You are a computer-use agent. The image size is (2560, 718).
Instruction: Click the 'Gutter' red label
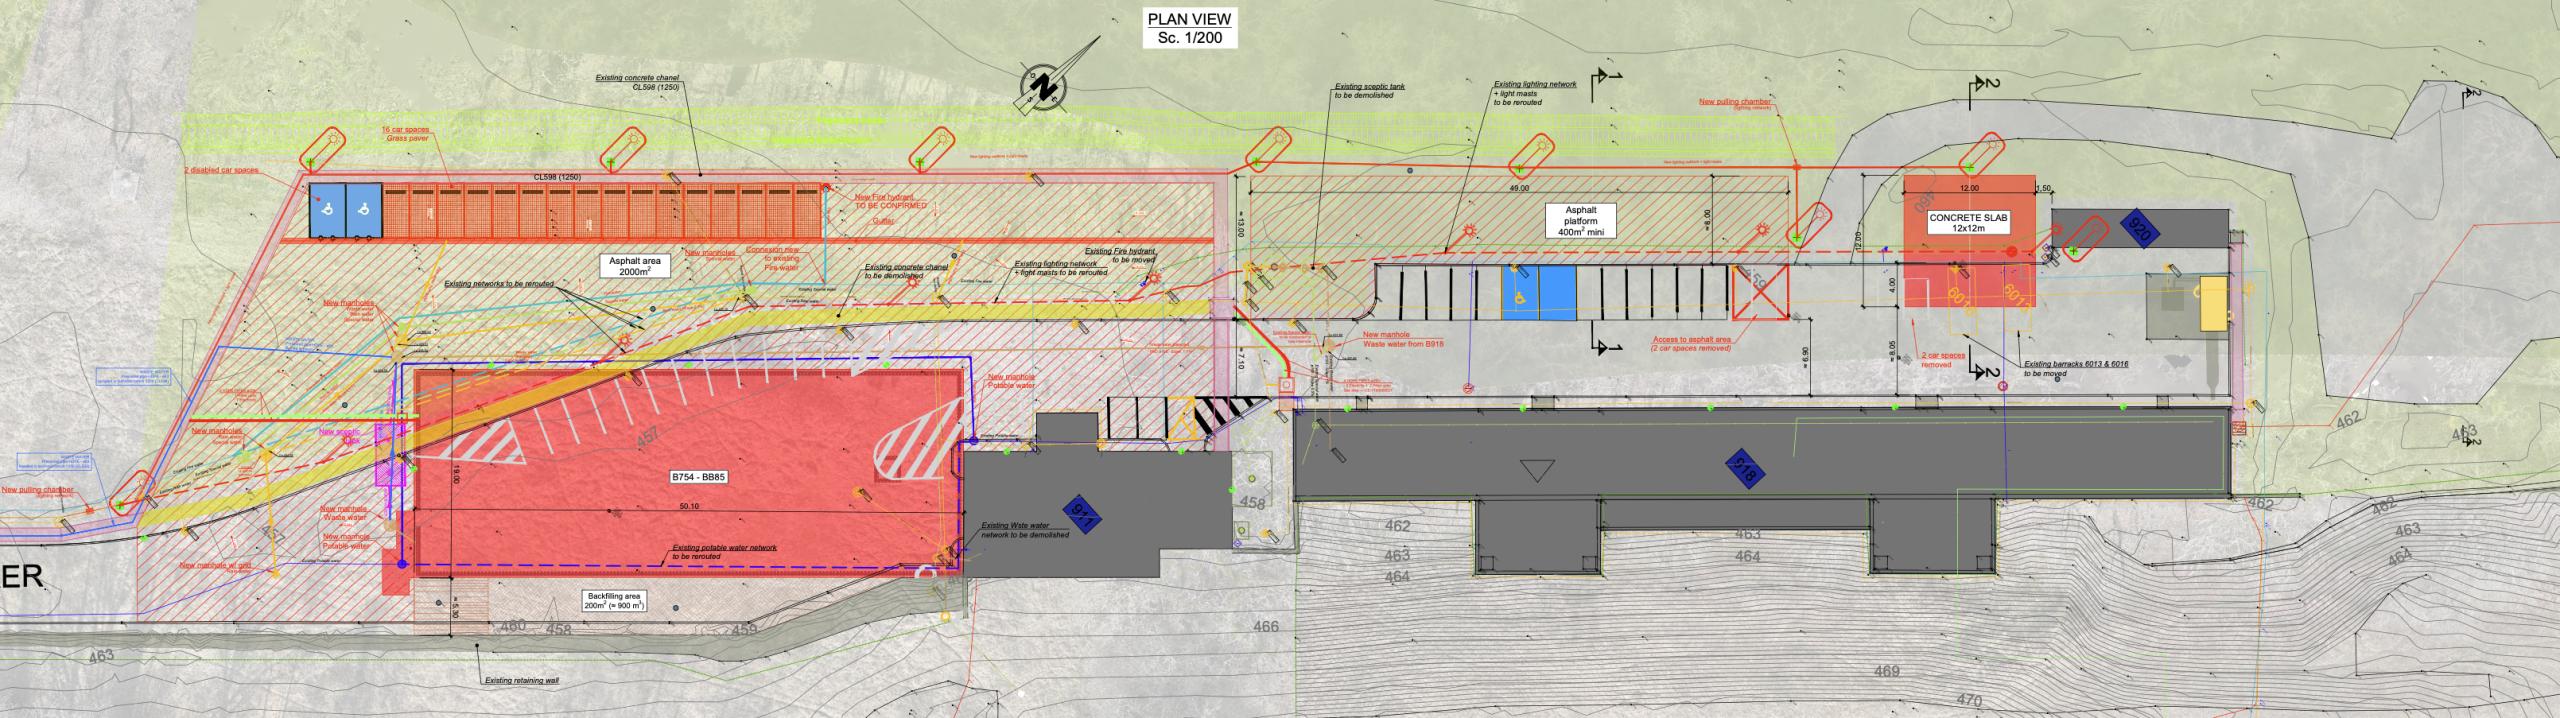(883, 221)
